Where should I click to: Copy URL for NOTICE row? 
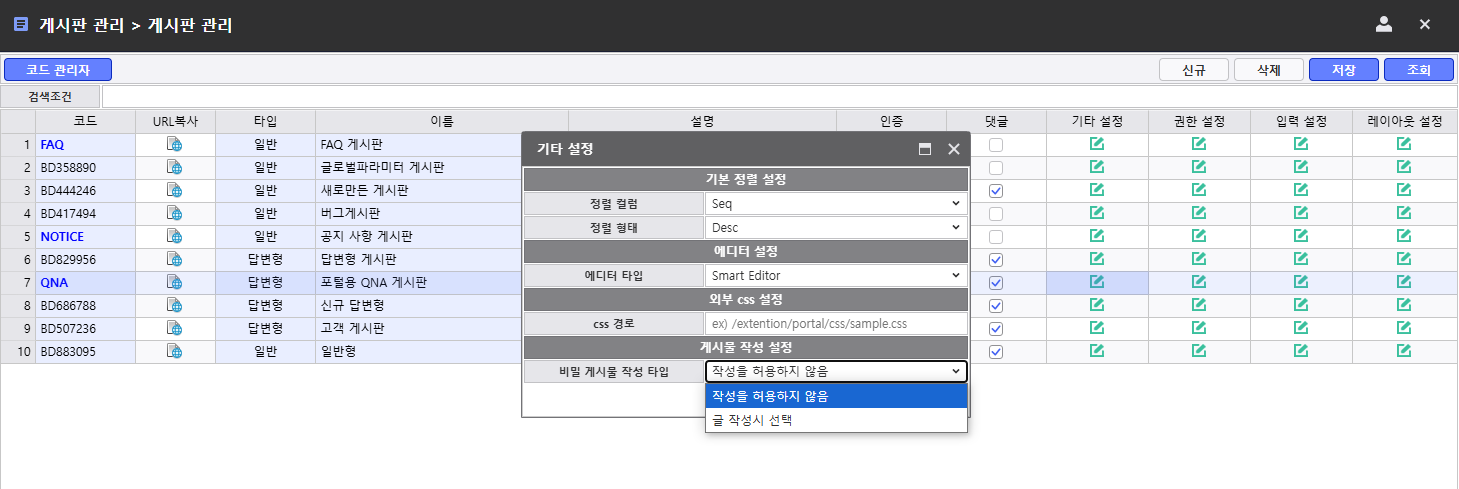click(x=175, y=236)
